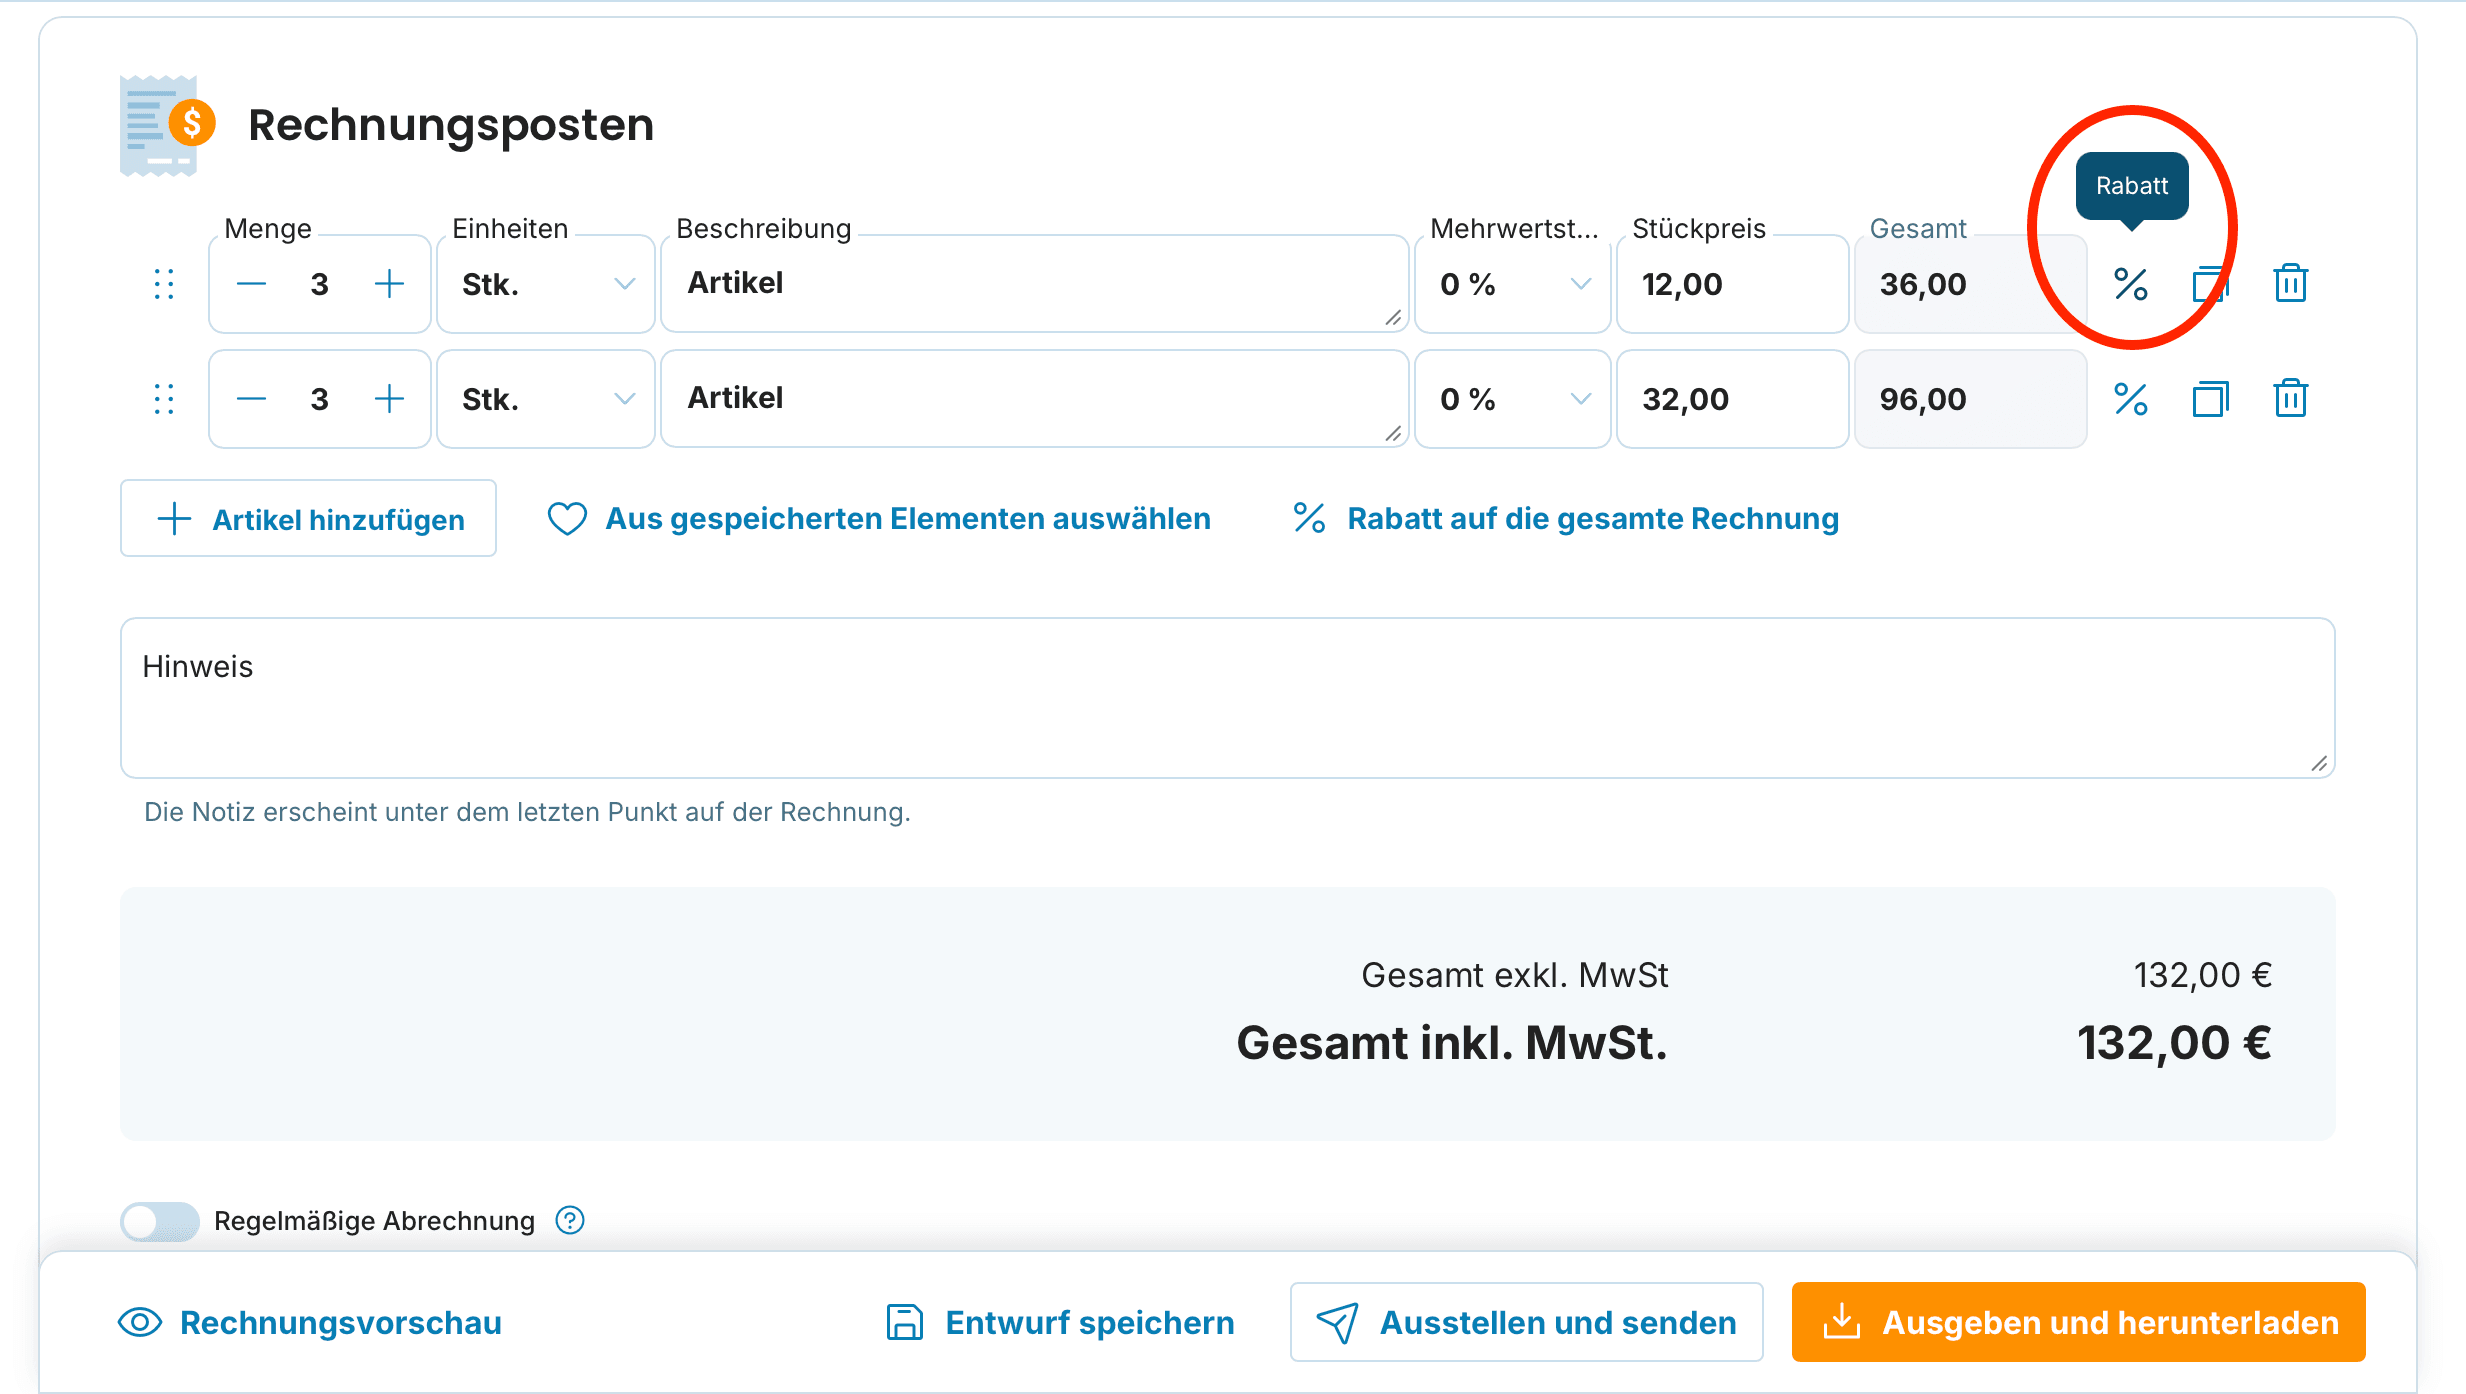Duplicate the line item totaling 36,00
The image size is (2466, 1394).
2211,285
